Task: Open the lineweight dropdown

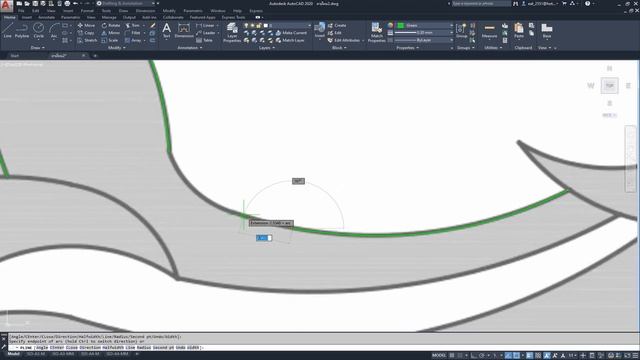Action: (424, 33)
